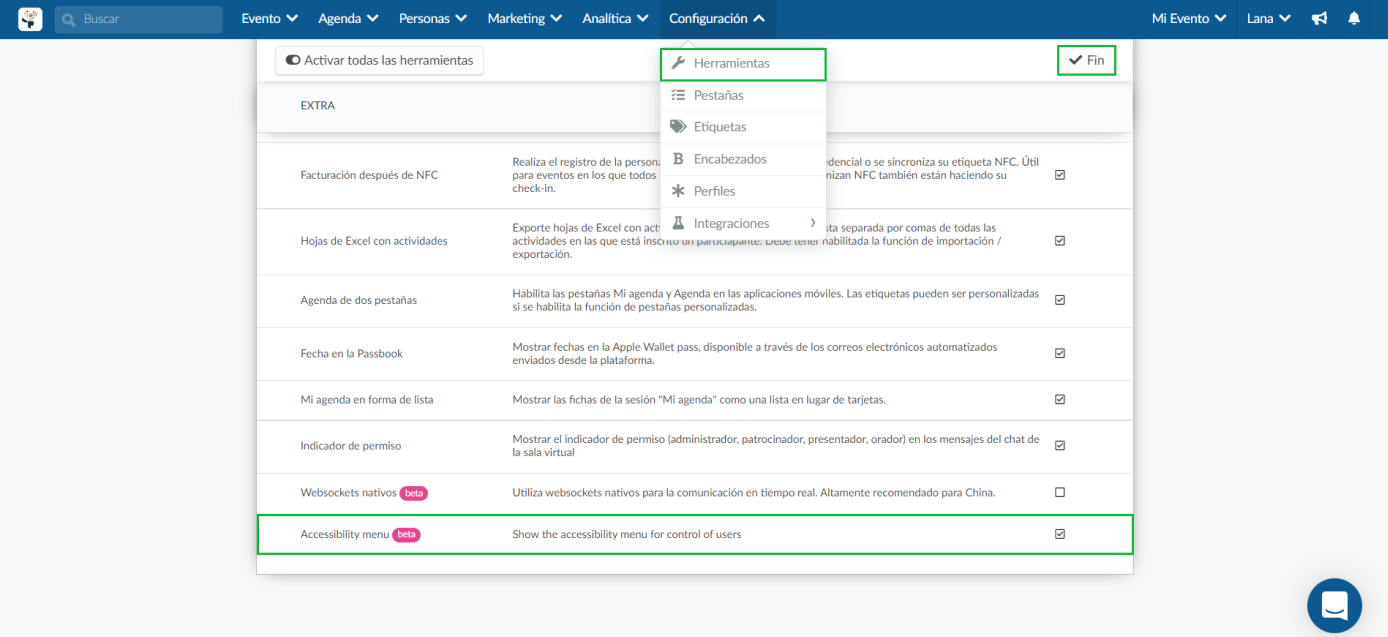Click the app logo in top-left corner

pyautogui.click(x=30, y=19)
